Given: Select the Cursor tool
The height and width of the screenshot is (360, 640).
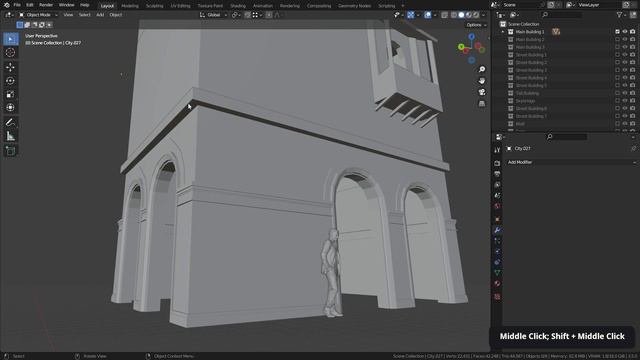Looking at the screenshot, I should click(11, 52).
